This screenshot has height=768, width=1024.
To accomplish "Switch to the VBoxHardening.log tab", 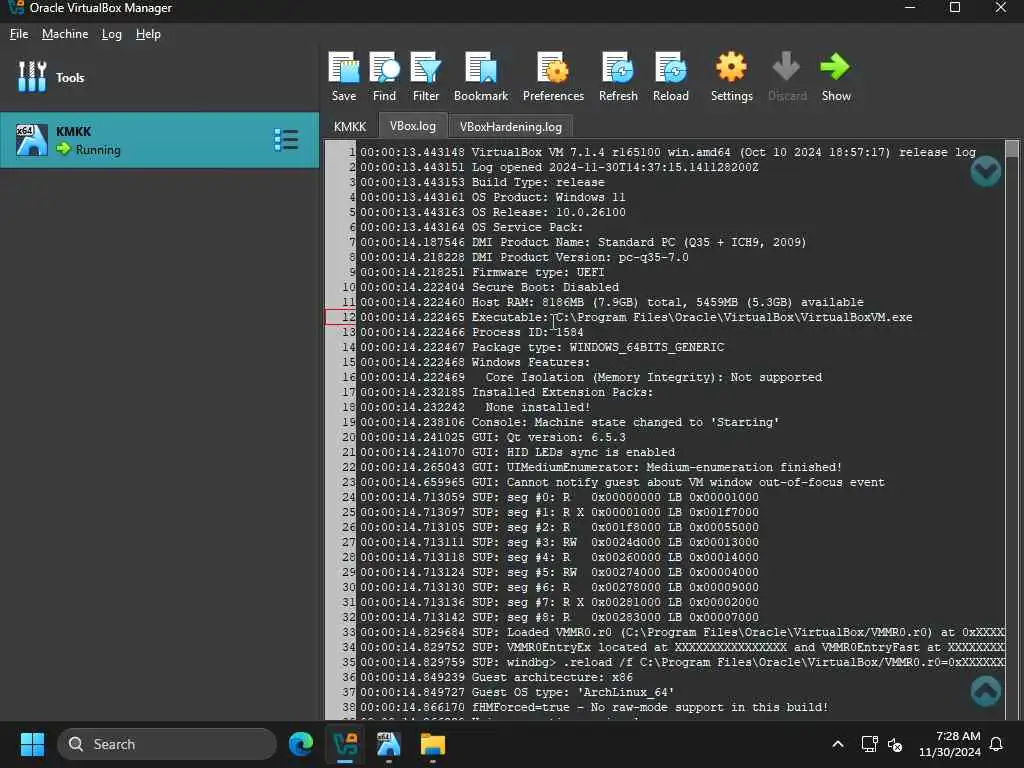I will 511,127.
